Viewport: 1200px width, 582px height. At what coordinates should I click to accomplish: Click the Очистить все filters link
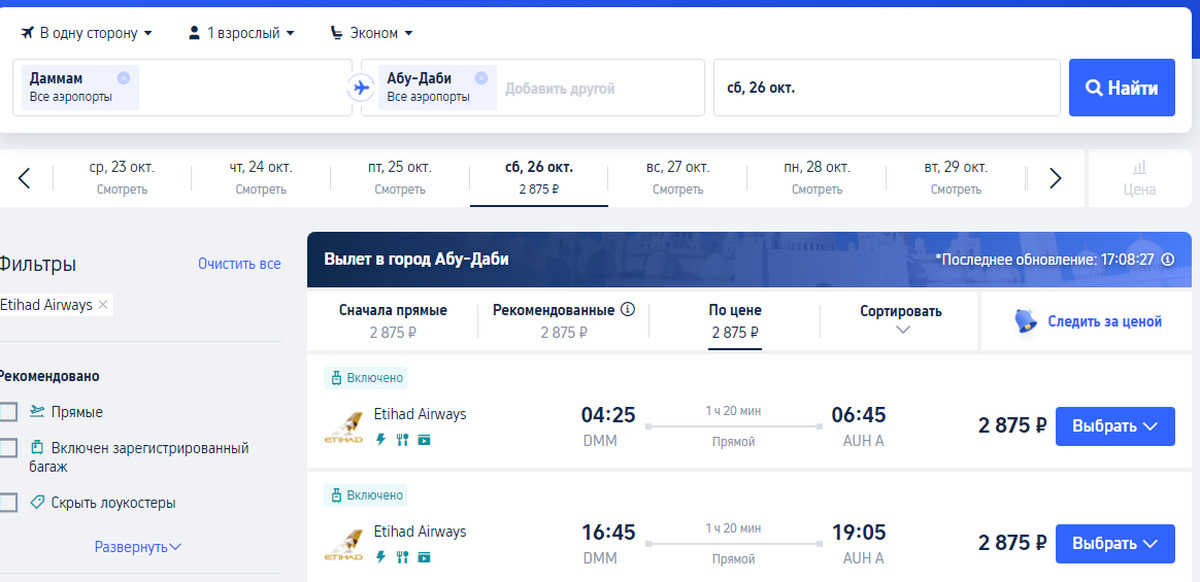pyautogui.click(x=239, y=264)
